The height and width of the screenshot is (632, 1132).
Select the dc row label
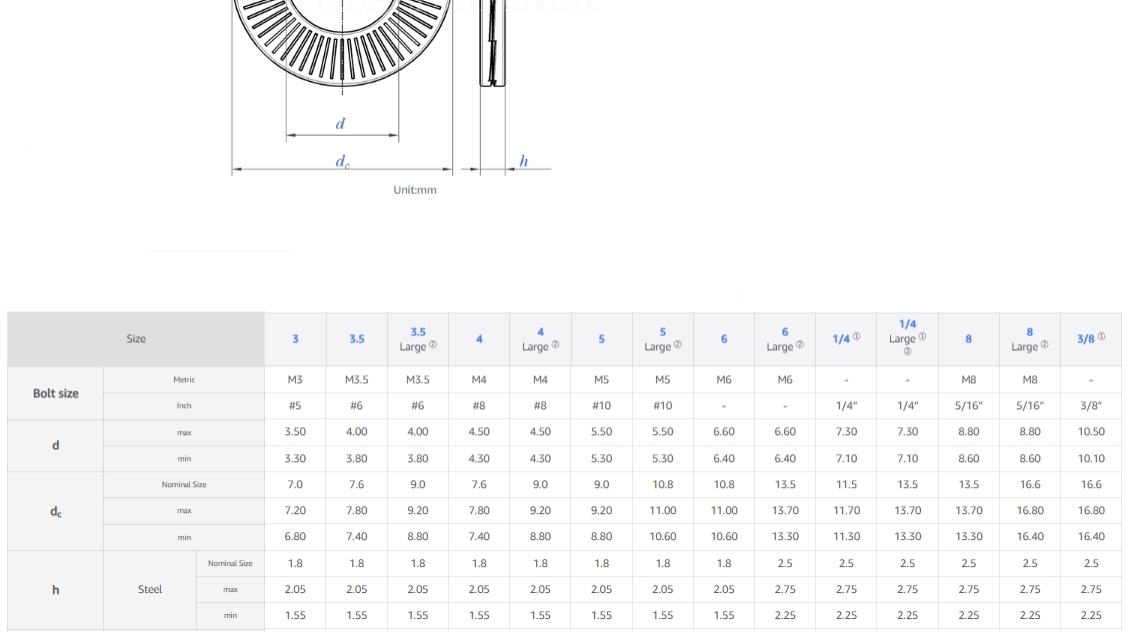coord(55,510)
